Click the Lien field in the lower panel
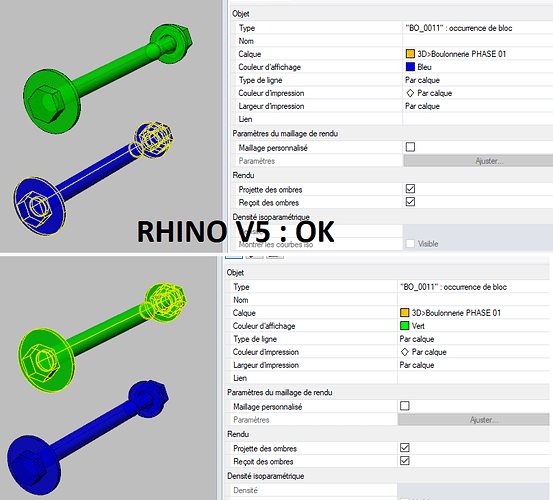The height and width of the screenshot is (500, 553). coord(473,378)
